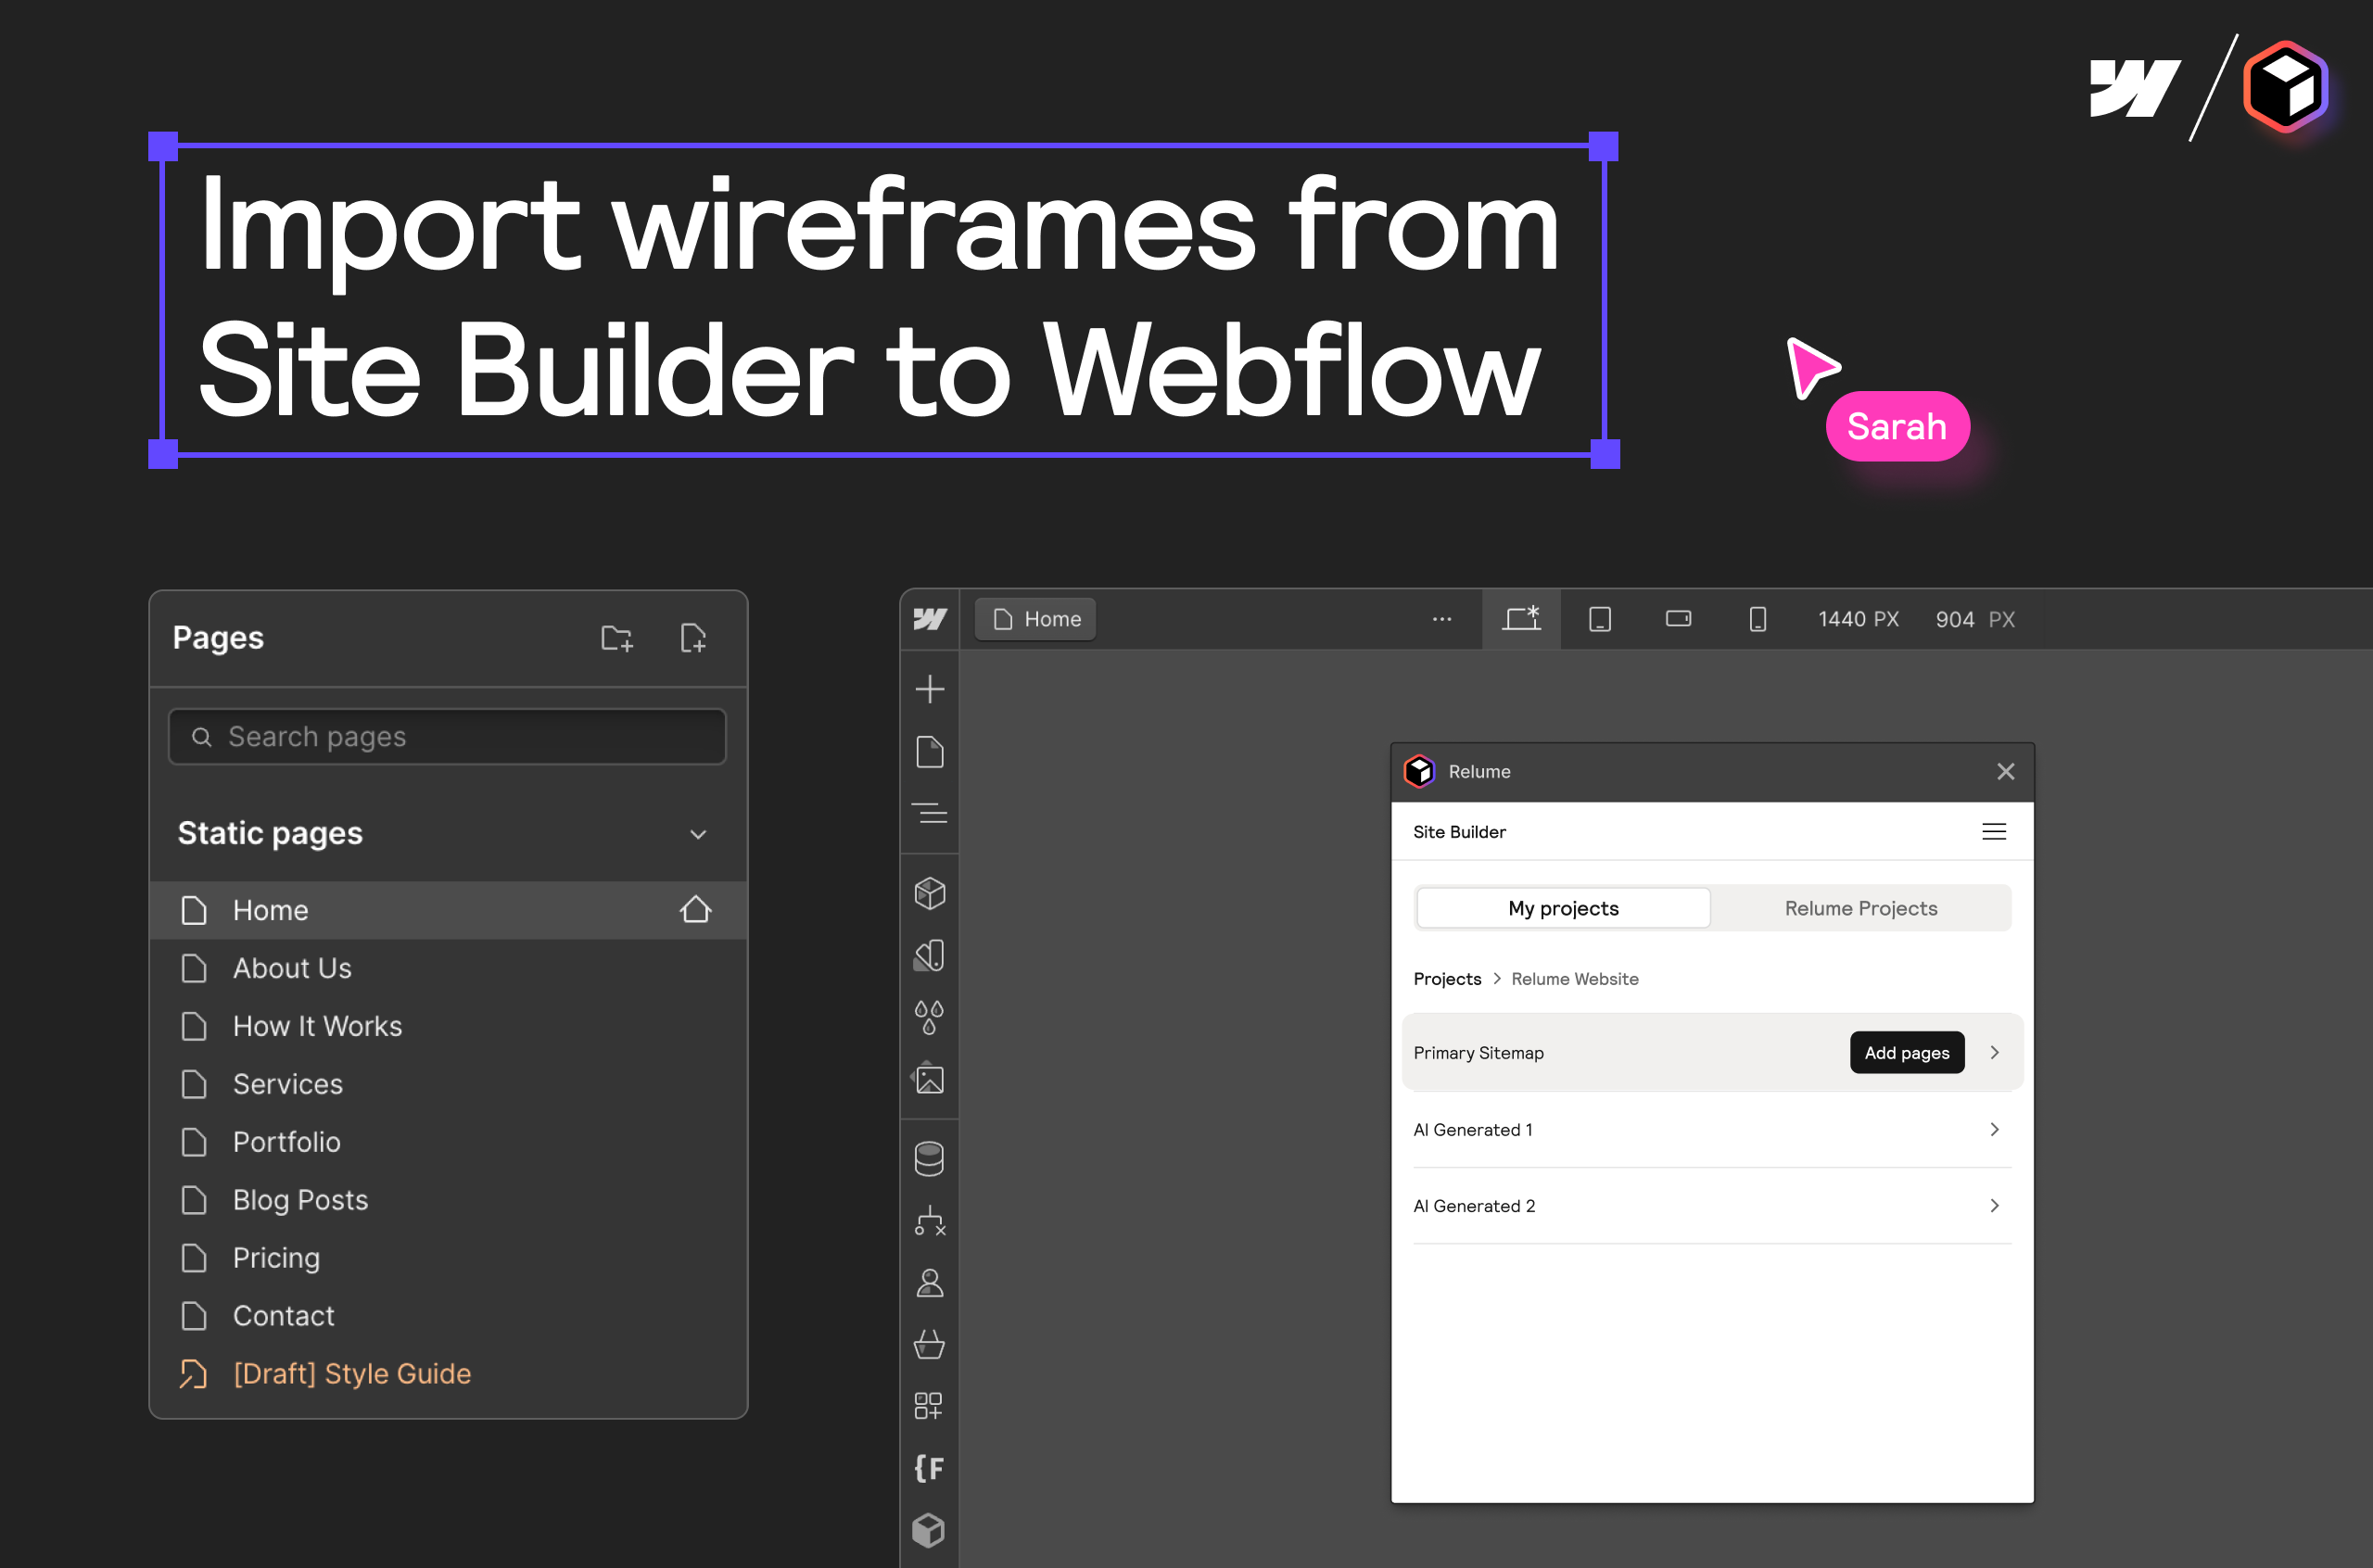Select the AI Generated 1 row
Image resolution: width=2373 pixels, height=1568 pixels.
pos(1712,1130)
